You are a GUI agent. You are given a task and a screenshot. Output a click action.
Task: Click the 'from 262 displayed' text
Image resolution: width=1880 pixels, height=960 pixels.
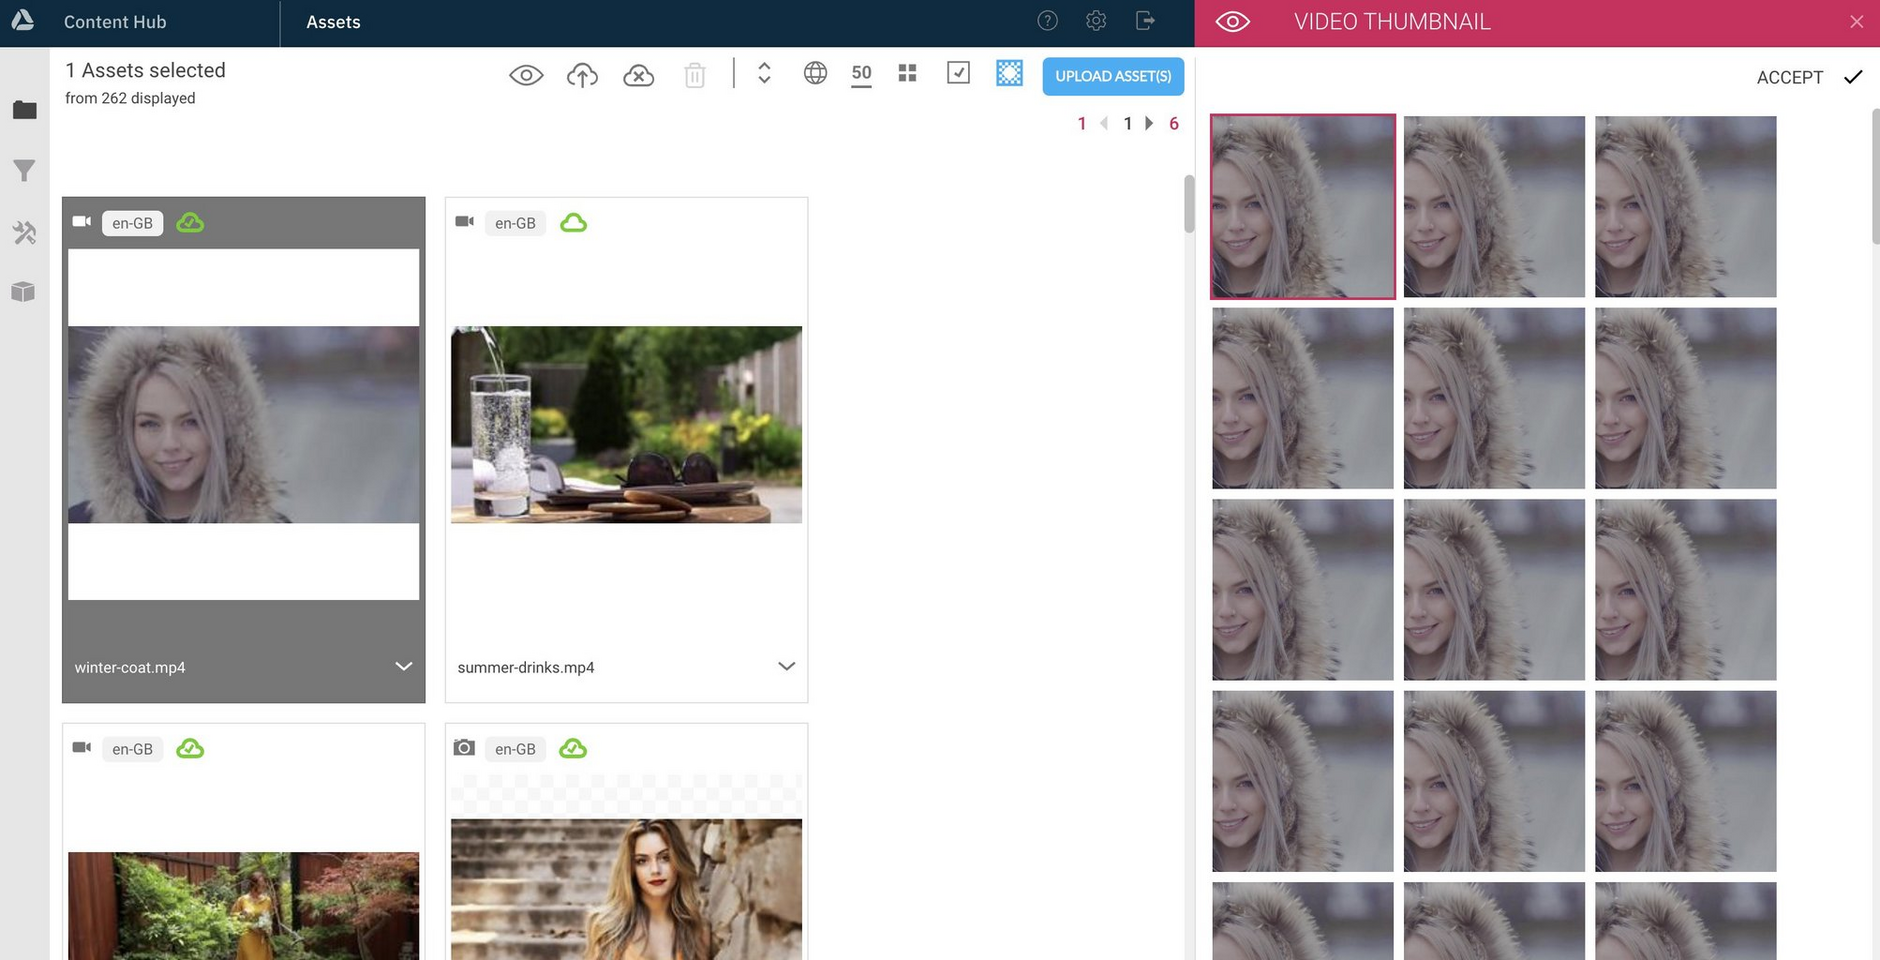tap(130, 98)
